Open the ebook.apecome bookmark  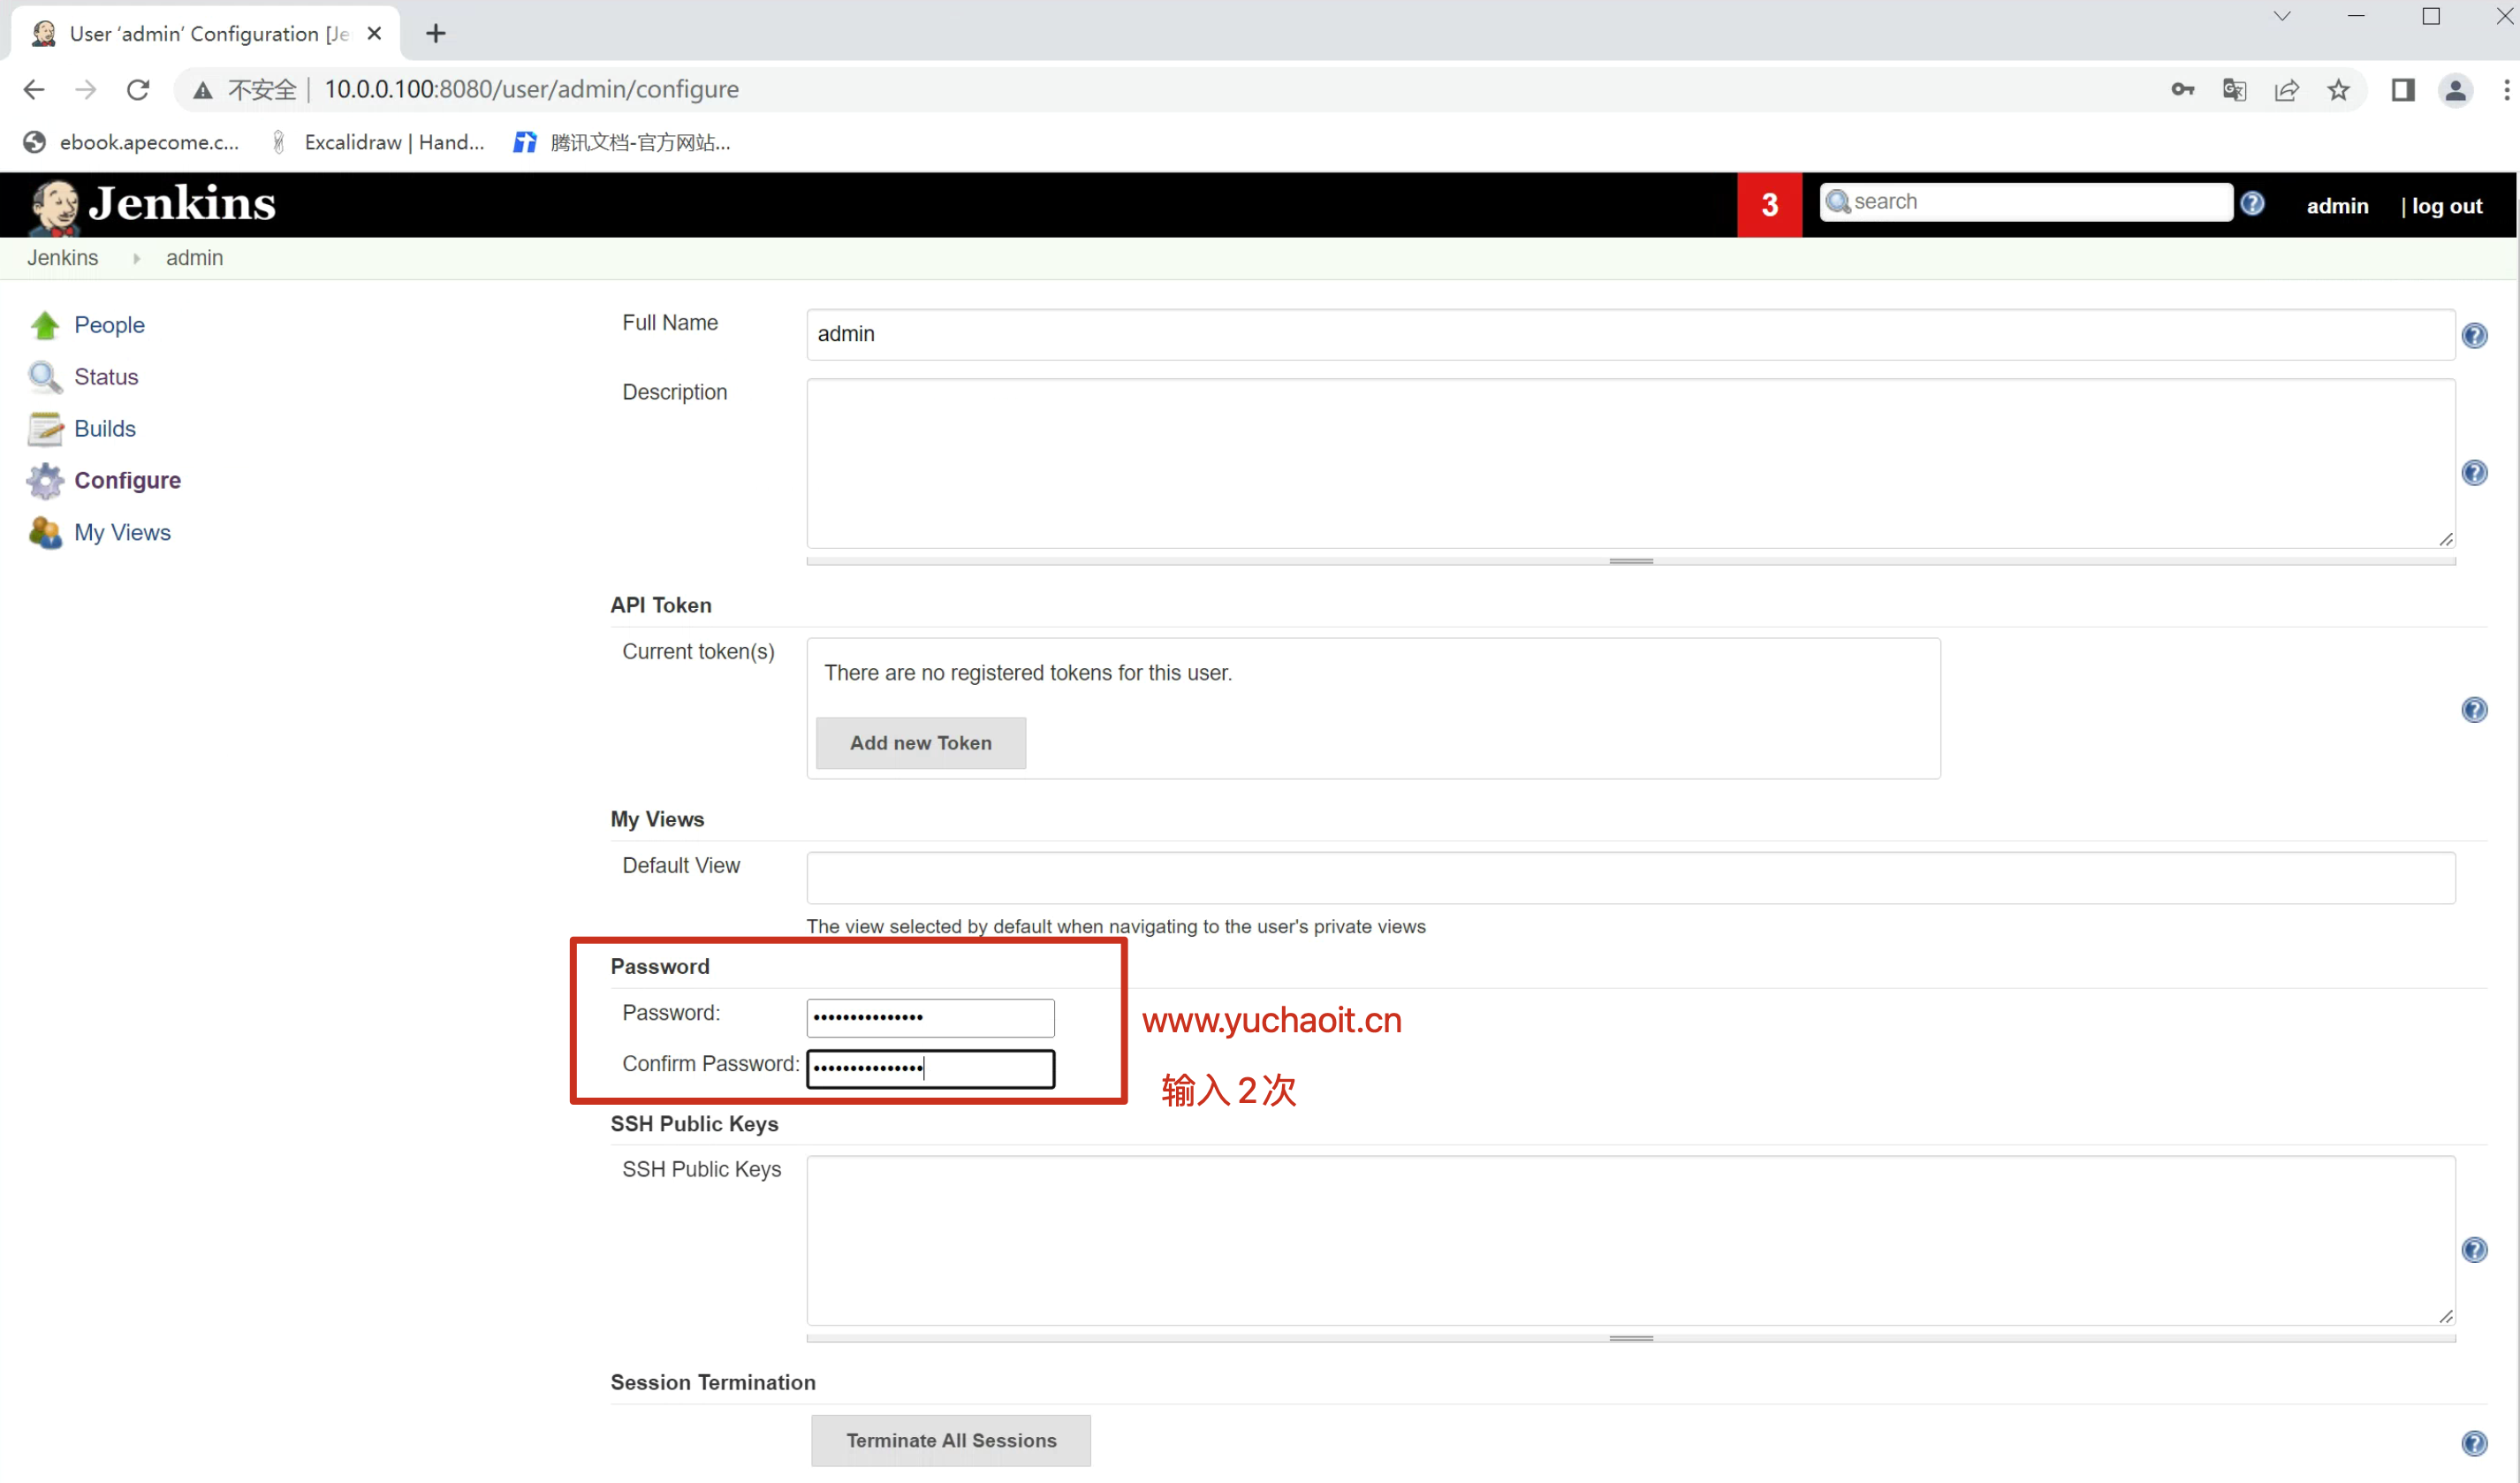(132, 143)
